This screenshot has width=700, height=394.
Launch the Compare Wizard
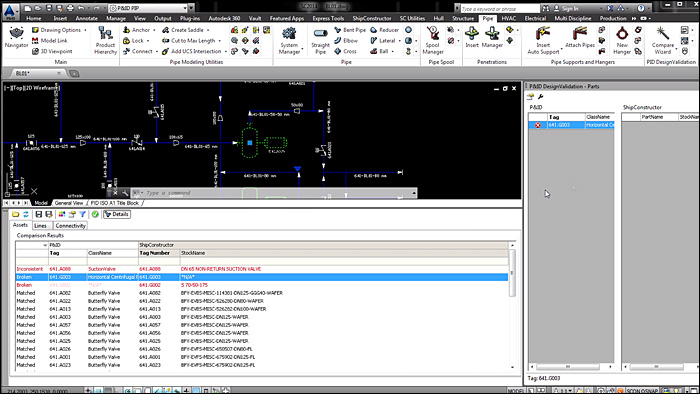(662, 40)
